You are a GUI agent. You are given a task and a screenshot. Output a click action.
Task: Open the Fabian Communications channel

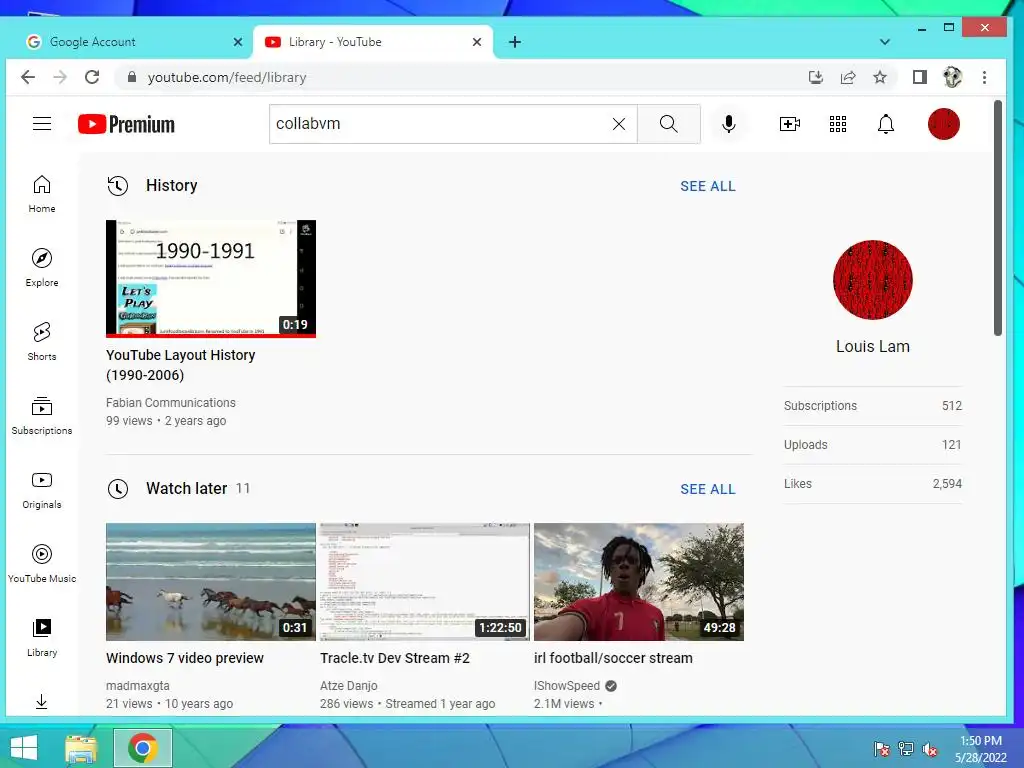170,403
